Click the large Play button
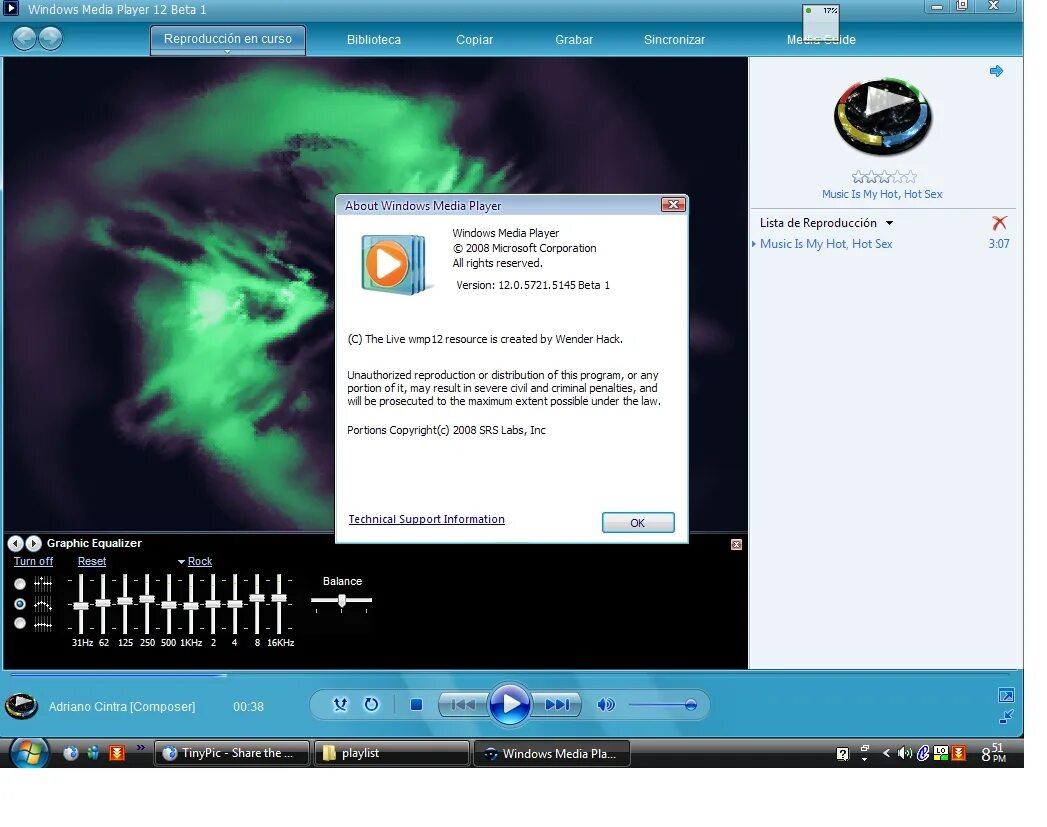Viewport: 1047px width, 827px height. pyautogui.click(x=509, y=704)
